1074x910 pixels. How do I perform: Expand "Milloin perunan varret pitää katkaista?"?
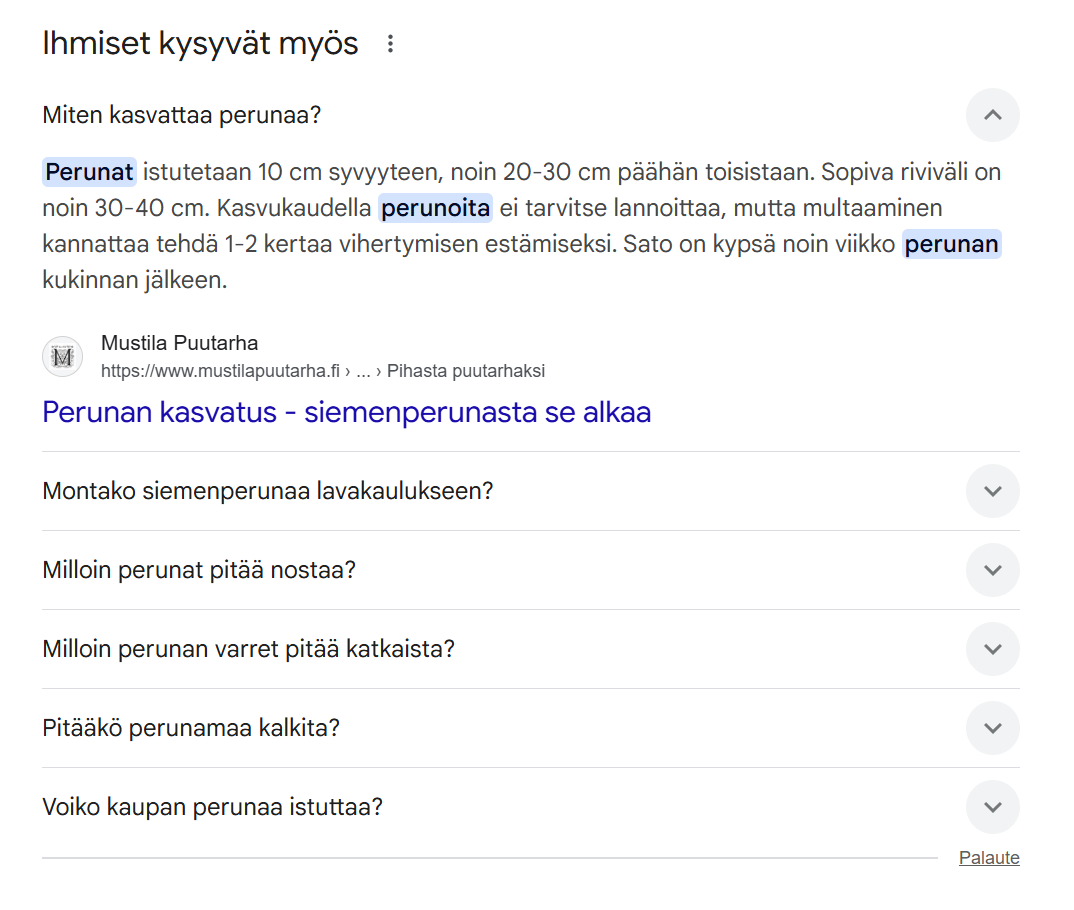point(992,649)
